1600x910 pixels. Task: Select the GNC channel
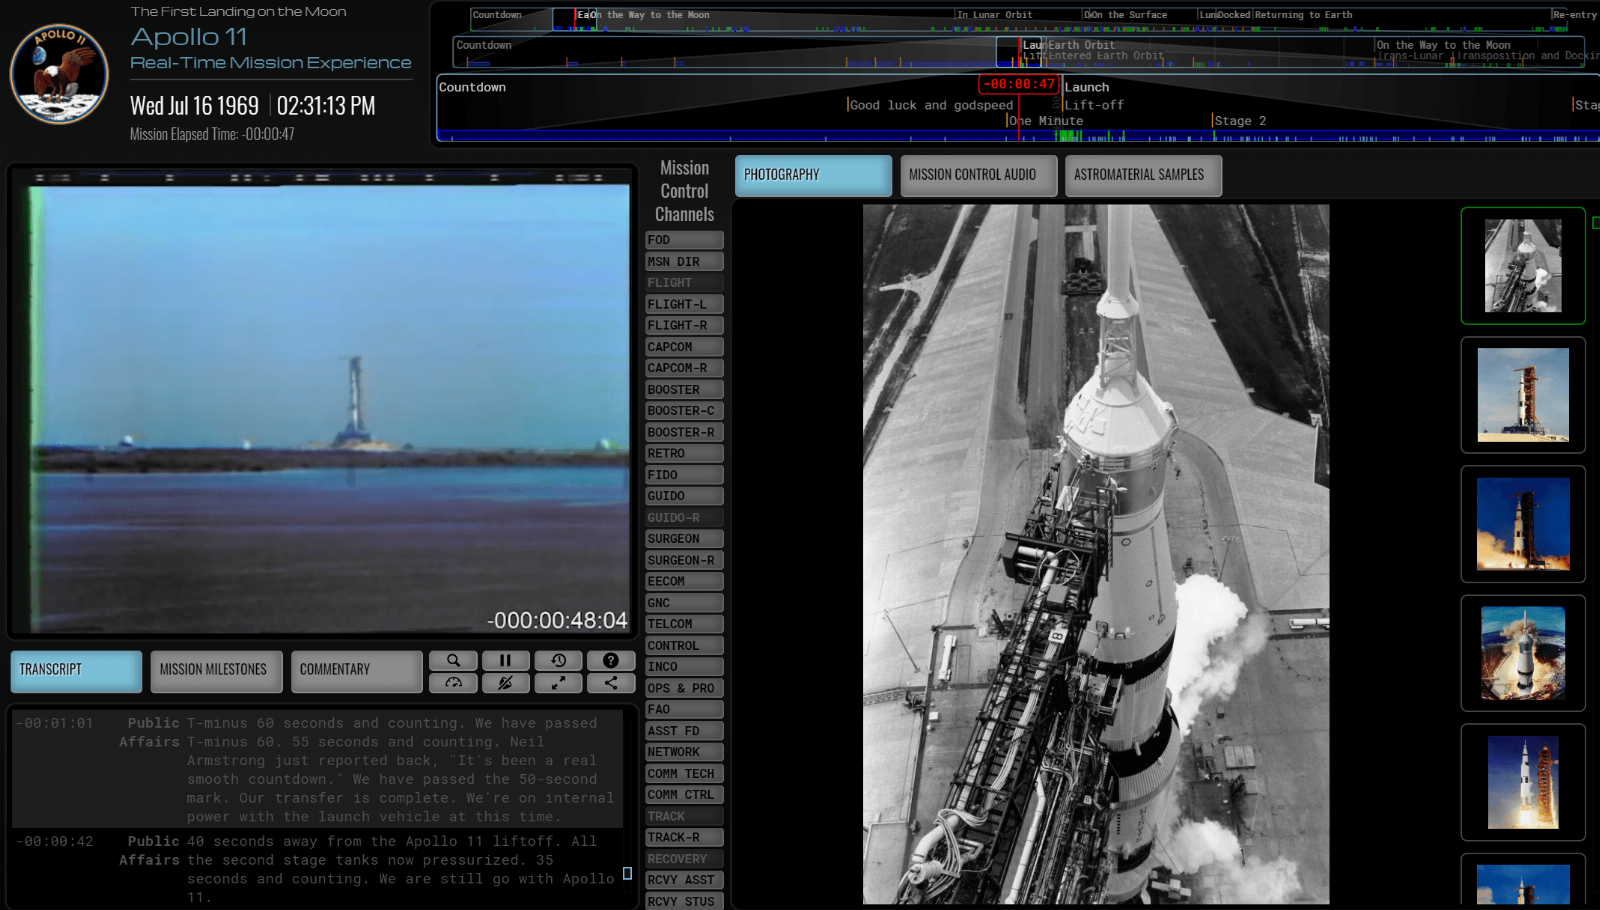(684, 603)
